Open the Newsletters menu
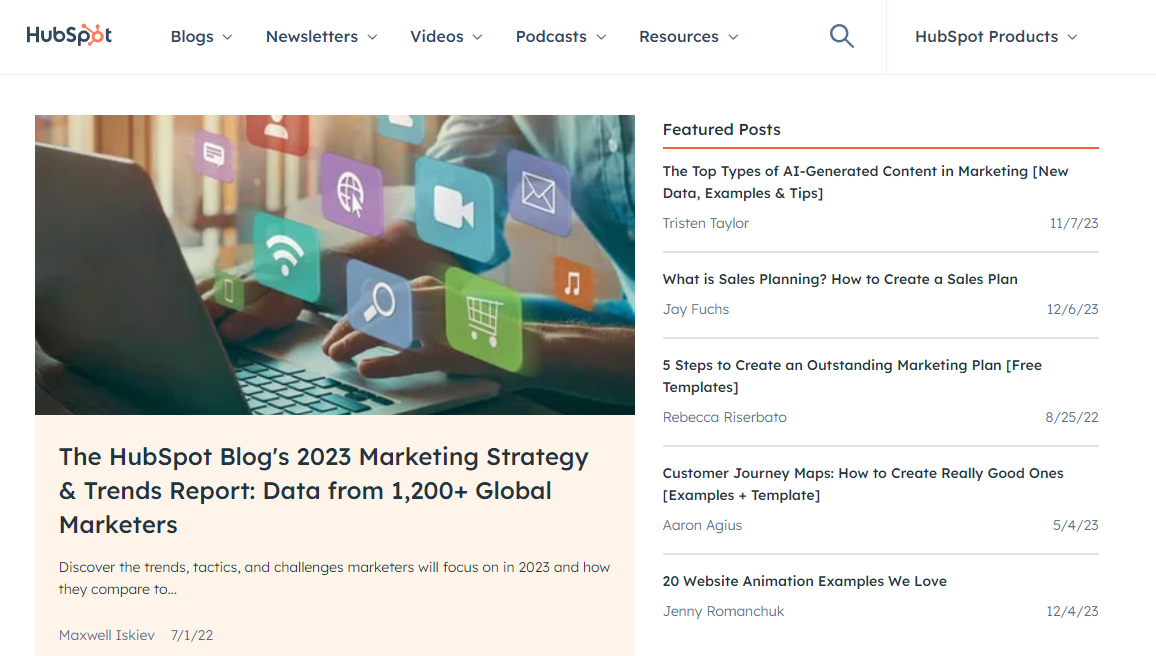The image size is (1156, 656). click(321, 37)
